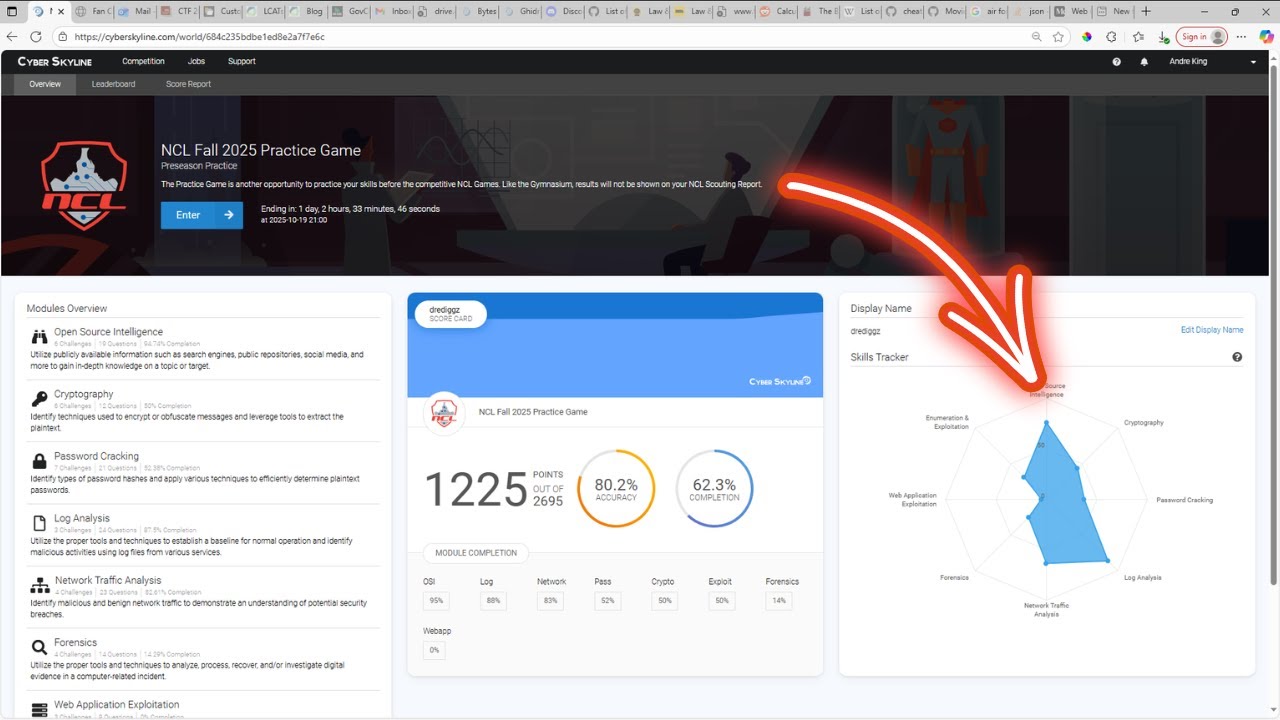
Task: Click the zoom magnifier icon in address bar
Action: 1036,37
